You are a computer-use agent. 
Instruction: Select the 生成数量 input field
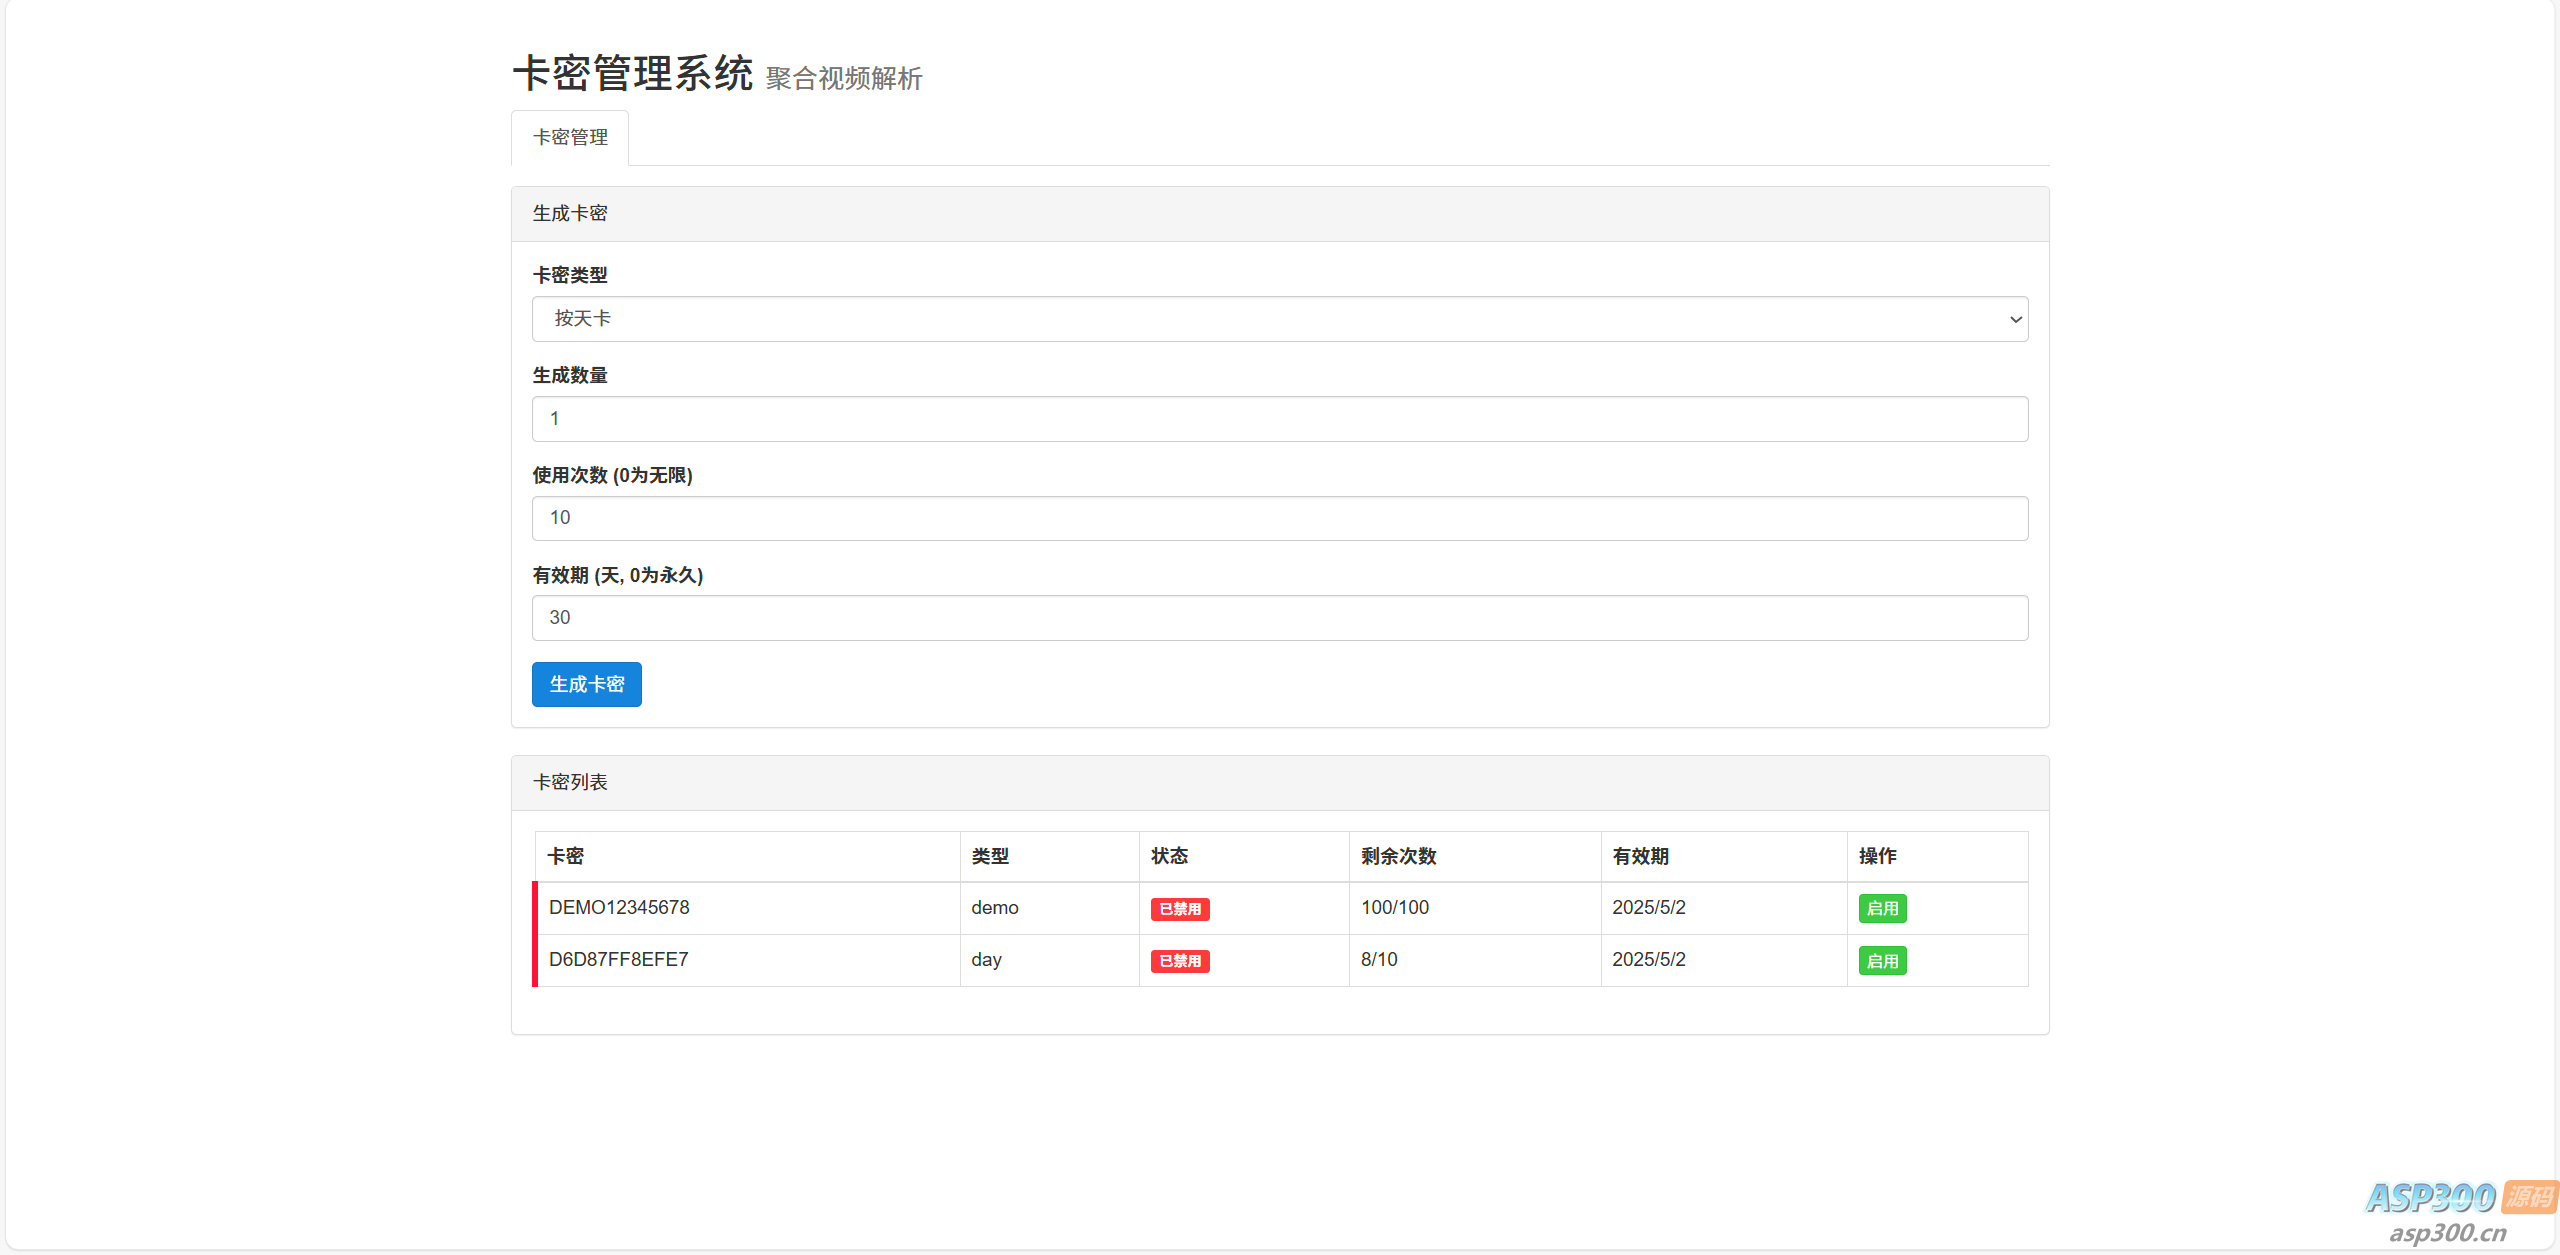tap(1278, 418)
